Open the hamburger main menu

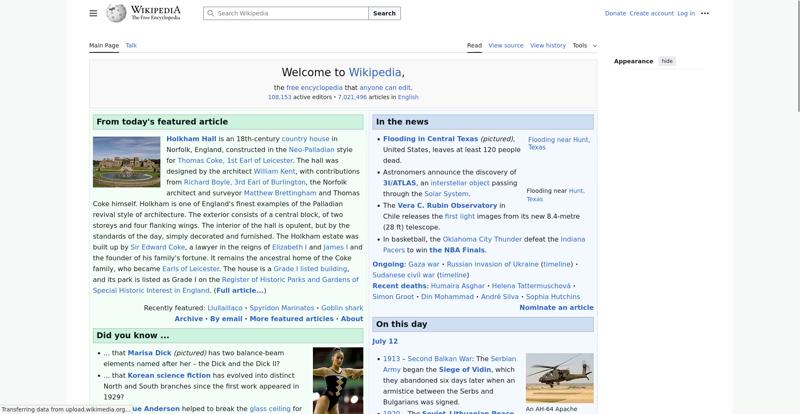pos(93,13)
